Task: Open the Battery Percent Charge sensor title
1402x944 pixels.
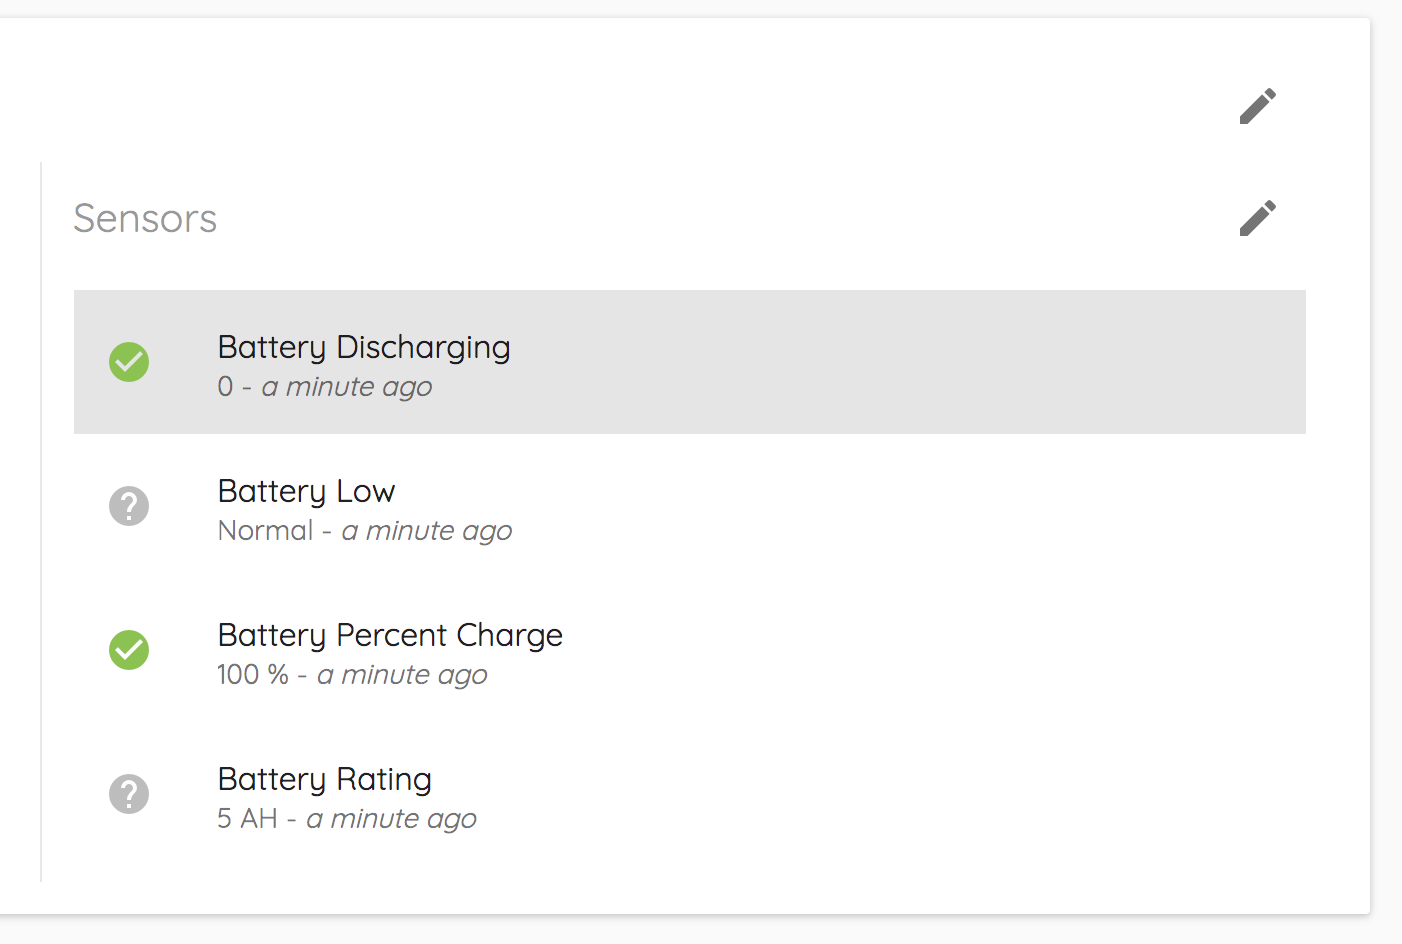Action: coord(390,635)
